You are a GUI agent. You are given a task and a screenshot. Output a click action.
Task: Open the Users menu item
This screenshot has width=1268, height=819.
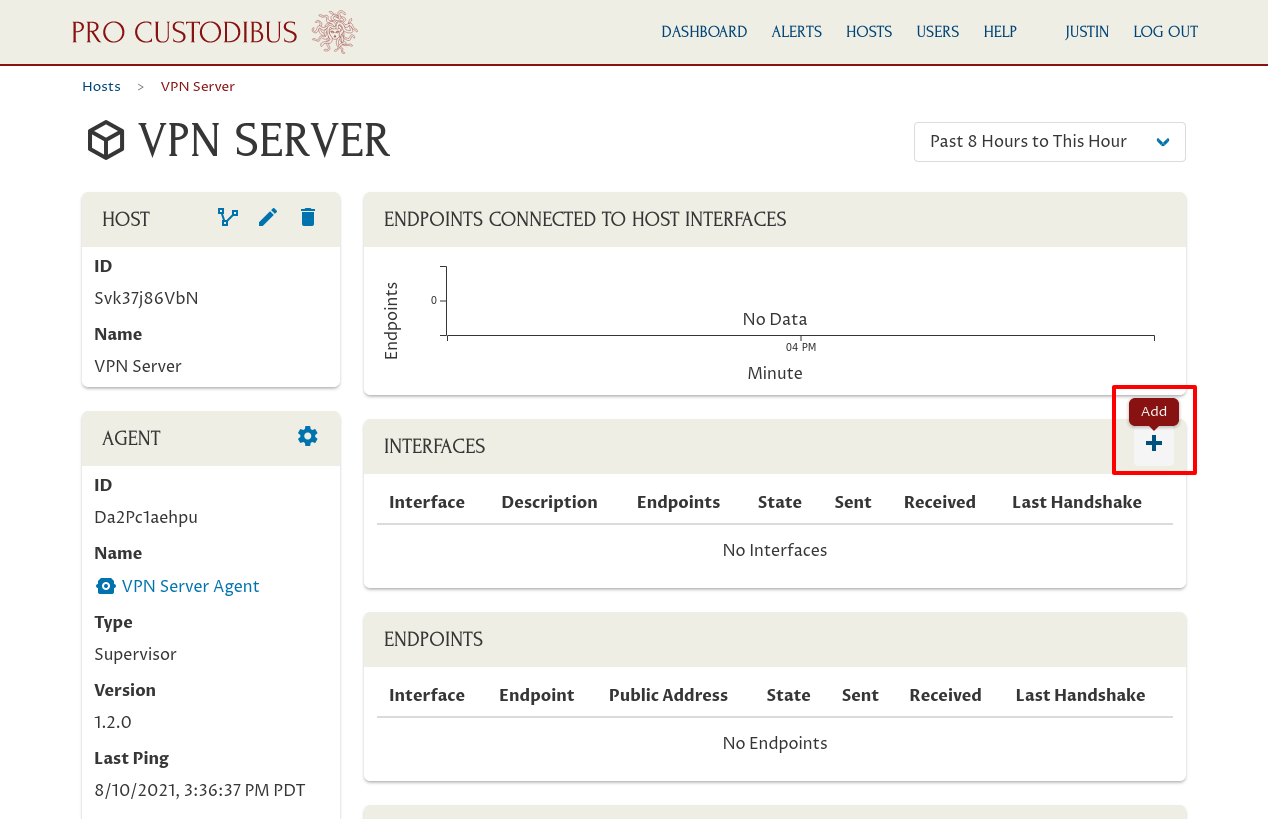coord(938,32)
